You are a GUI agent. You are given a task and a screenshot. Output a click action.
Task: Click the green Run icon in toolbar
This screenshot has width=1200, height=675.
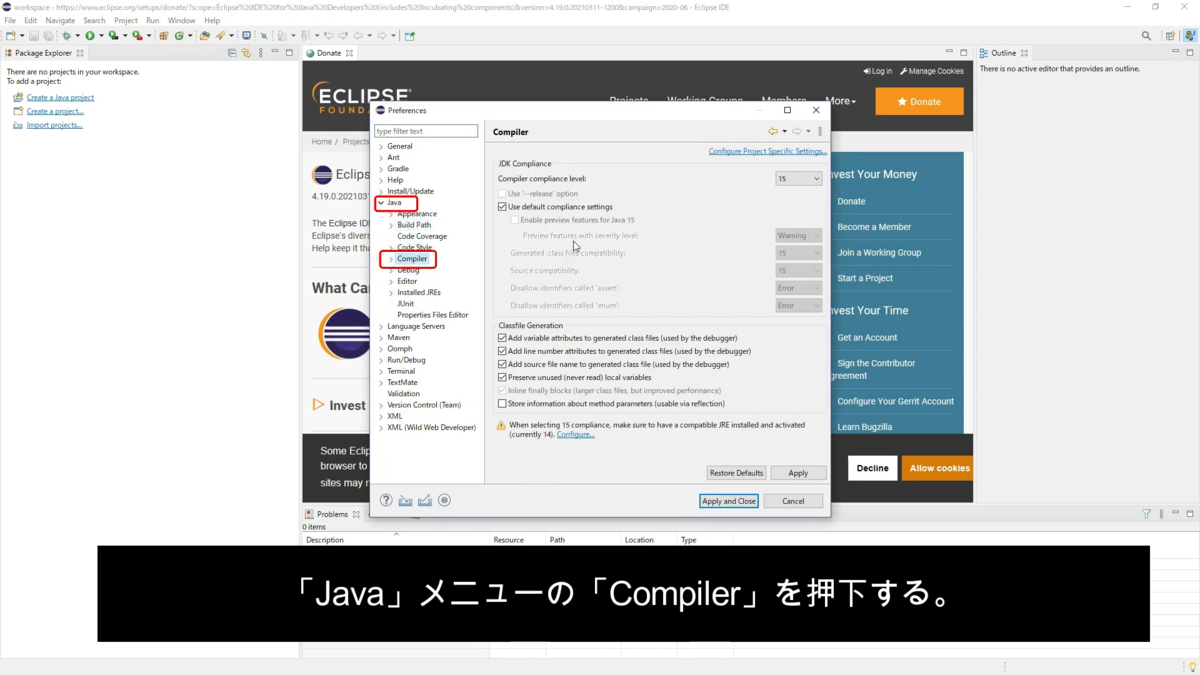tap(90, 35)
